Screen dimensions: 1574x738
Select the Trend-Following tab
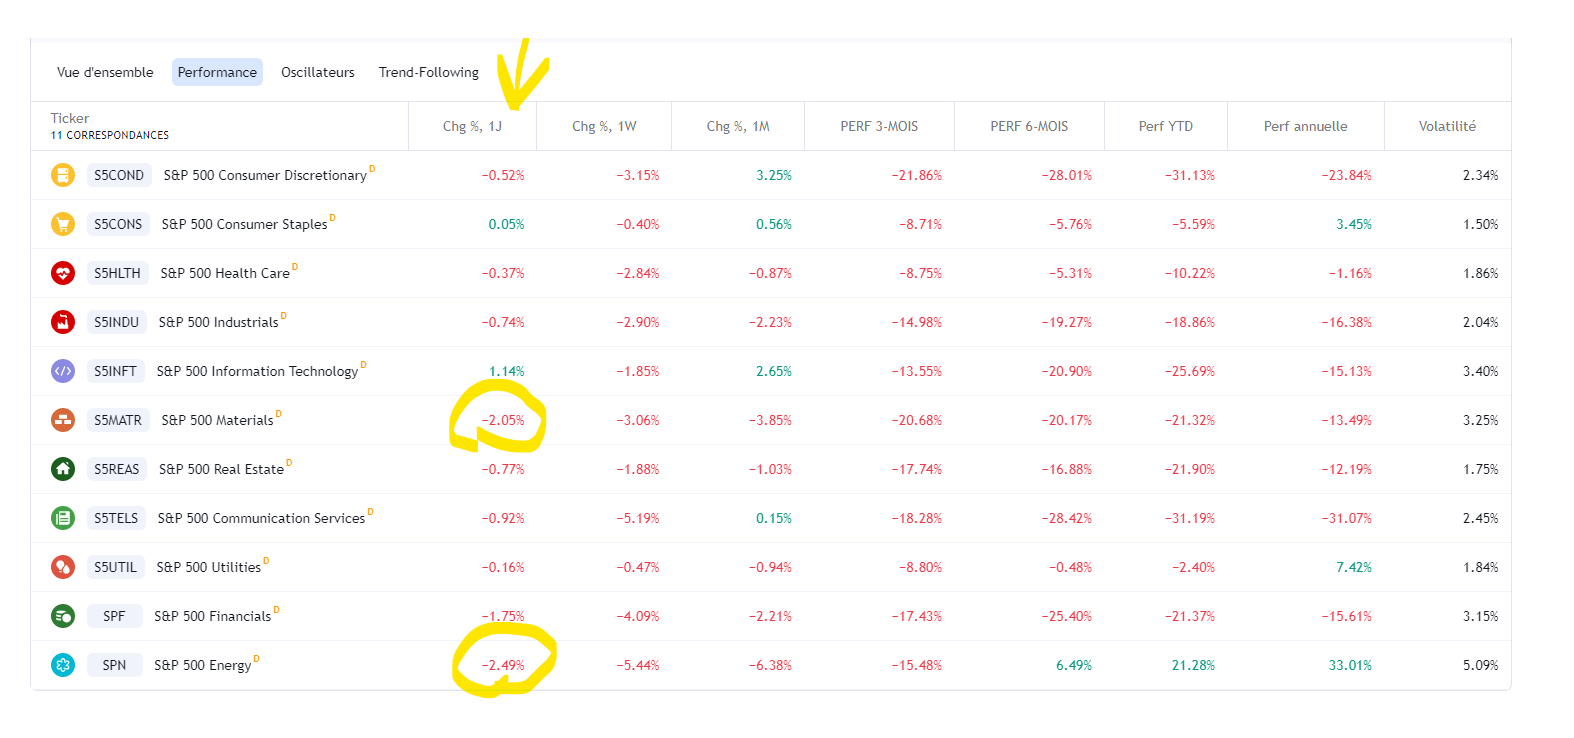[428, 72]
